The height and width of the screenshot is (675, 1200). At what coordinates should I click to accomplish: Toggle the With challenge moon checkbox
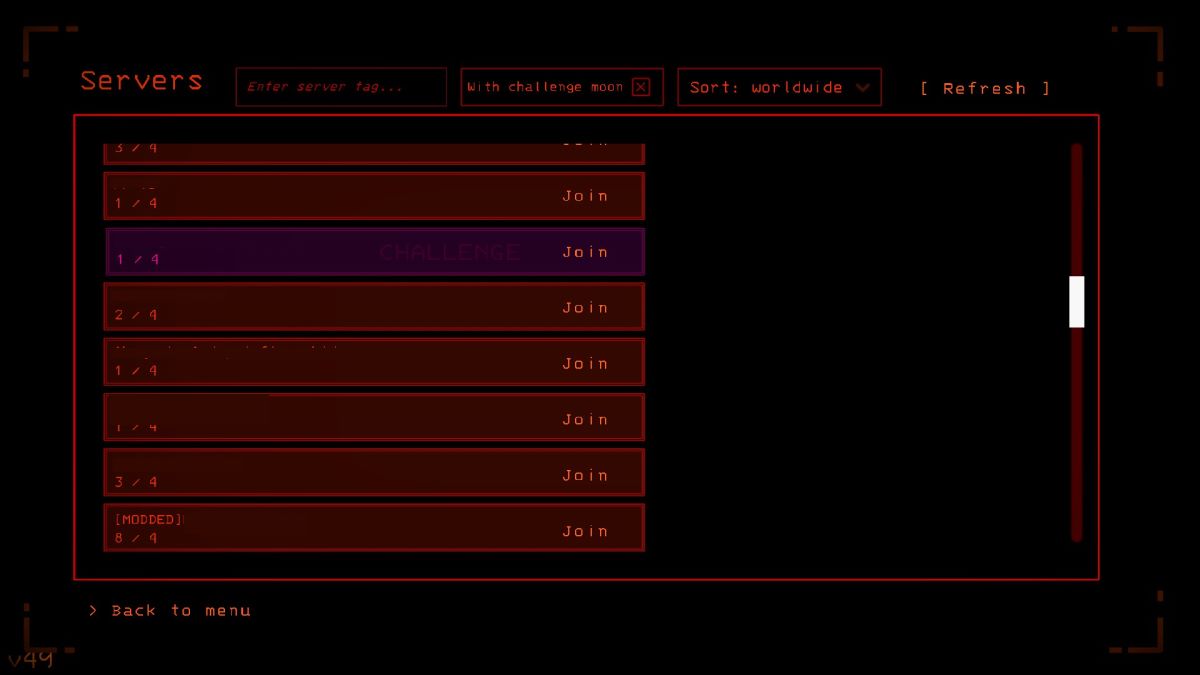(x=641, y=87)
